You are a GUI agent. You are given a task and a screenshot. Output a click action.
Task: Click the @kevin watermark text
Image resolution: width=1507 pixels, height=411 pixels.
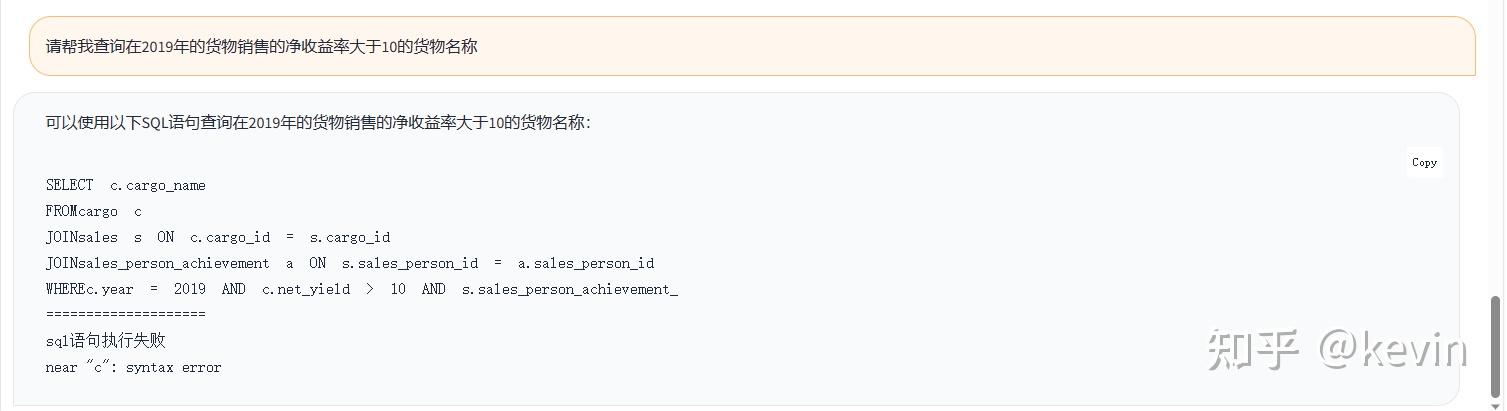[1393, 349]
